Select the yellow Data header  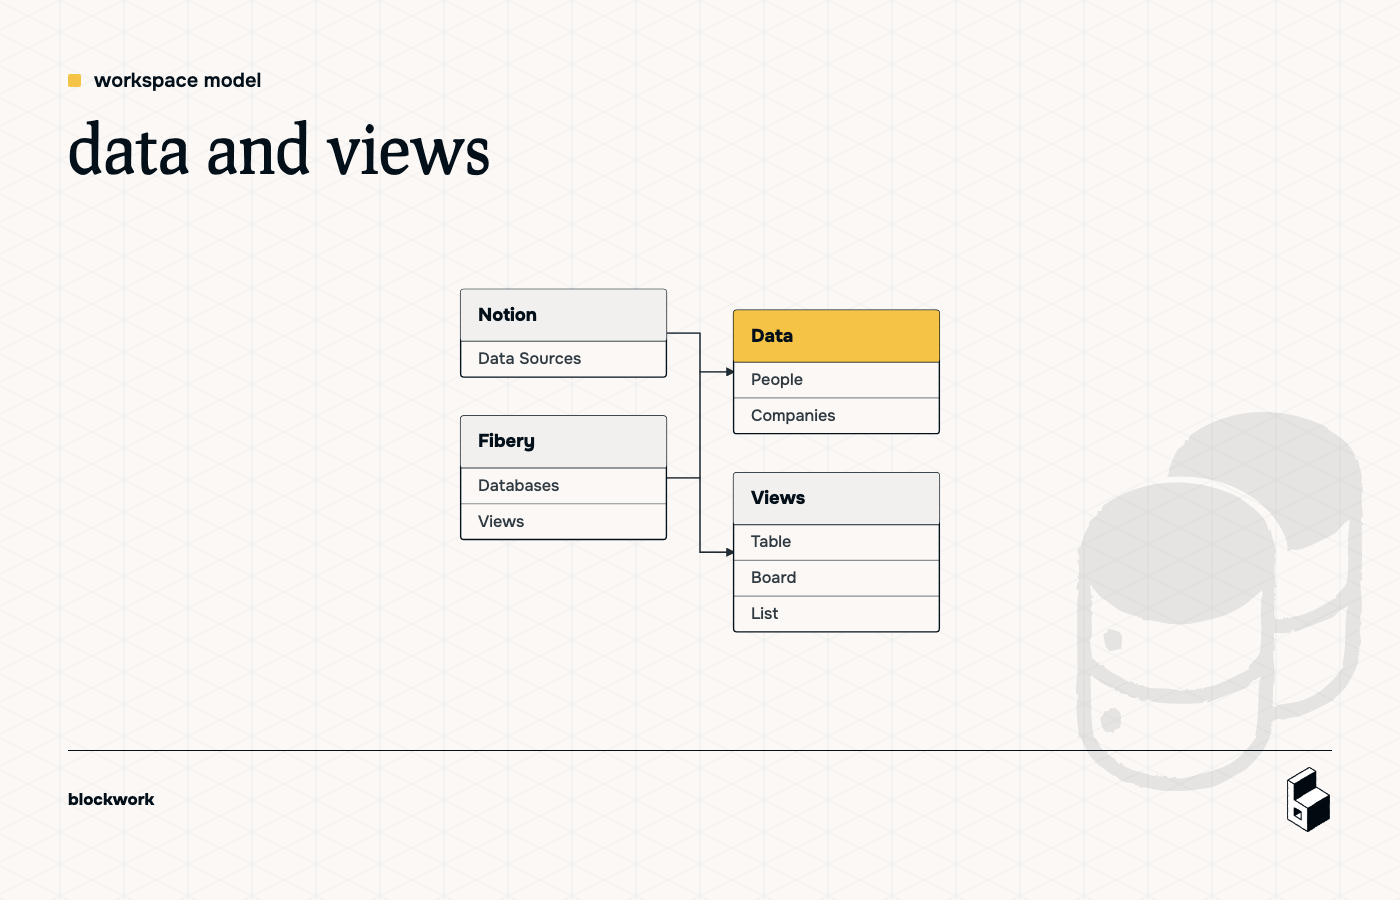pos(836,336)
